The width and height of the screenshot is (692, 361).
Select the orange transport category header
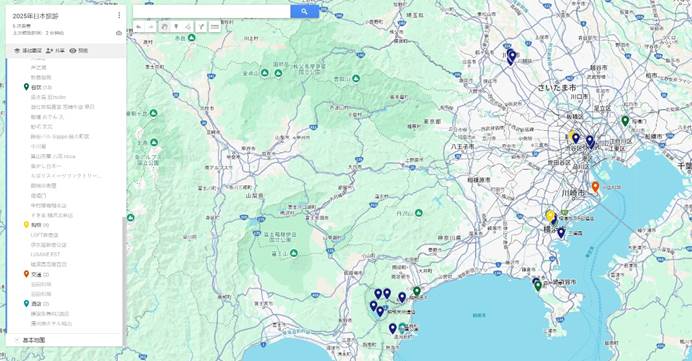point(36,275)
